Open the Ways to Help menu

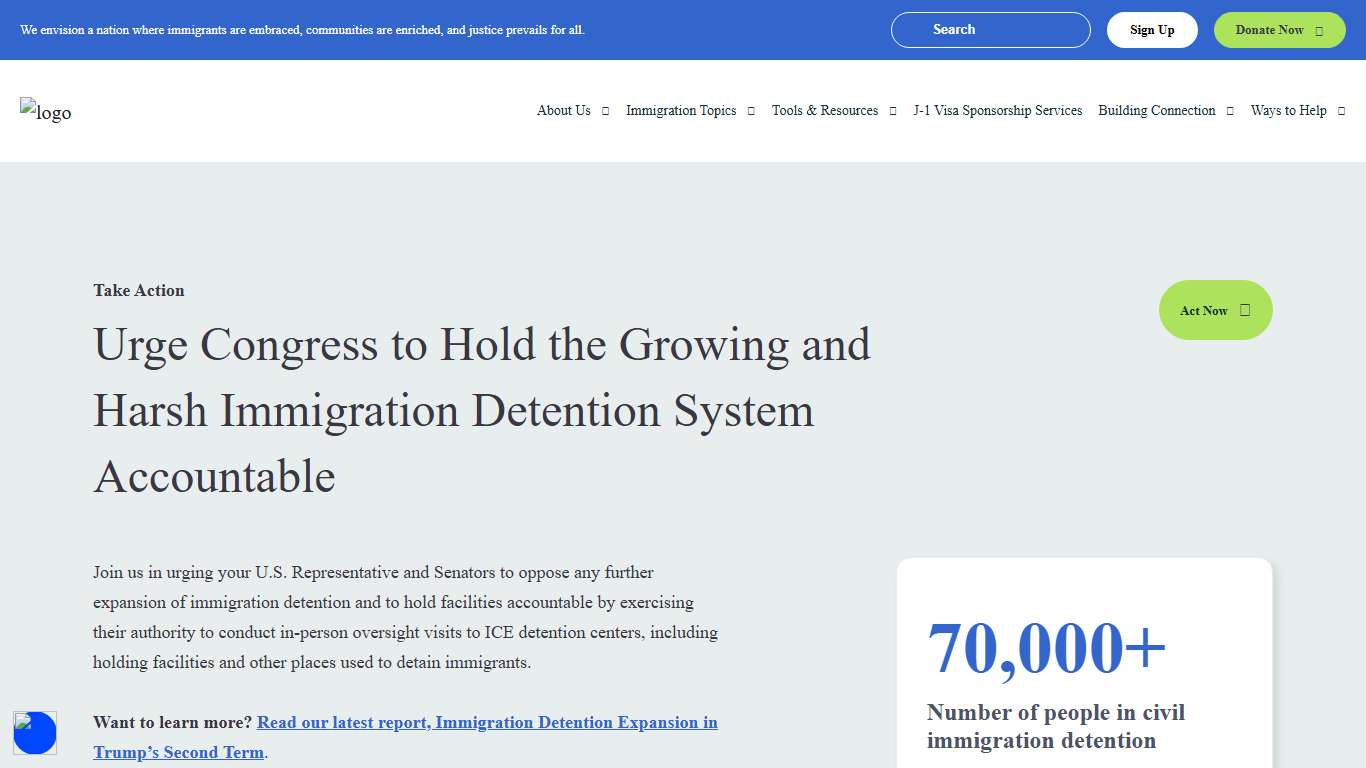click(1288, 111)
